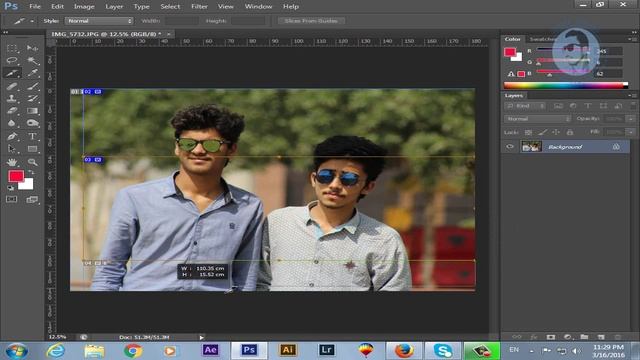
Task: Select the Clone Stamp tool
Action: pyautogui.click(x=11, y=98)
